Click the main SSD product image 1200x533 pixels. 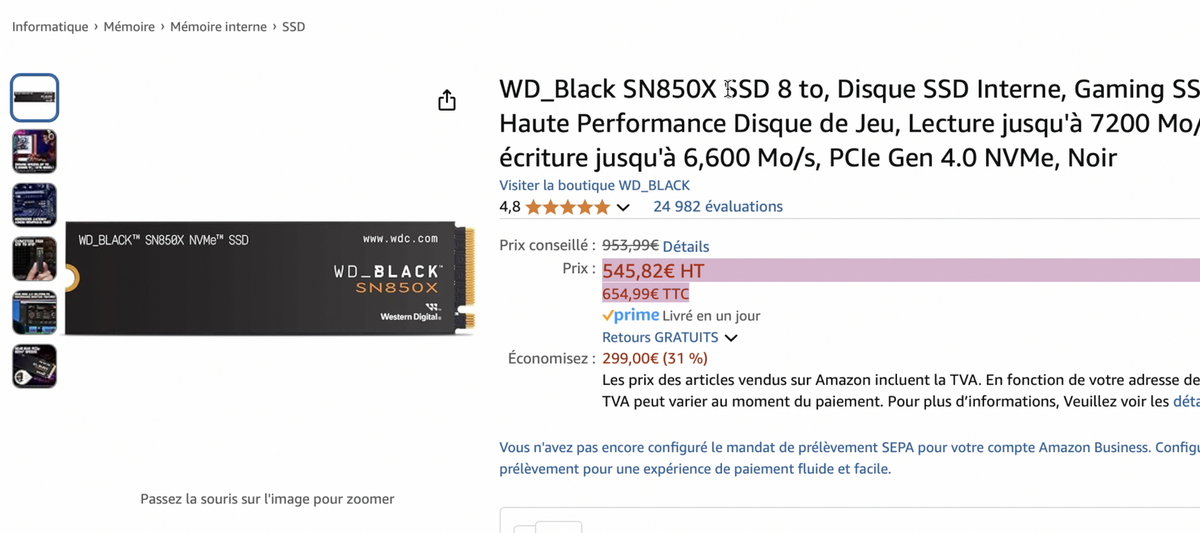coord(270,279)
